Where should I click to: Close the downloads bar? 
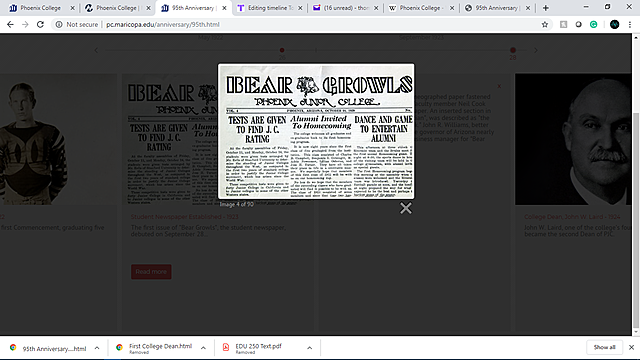tap(631, 347)
